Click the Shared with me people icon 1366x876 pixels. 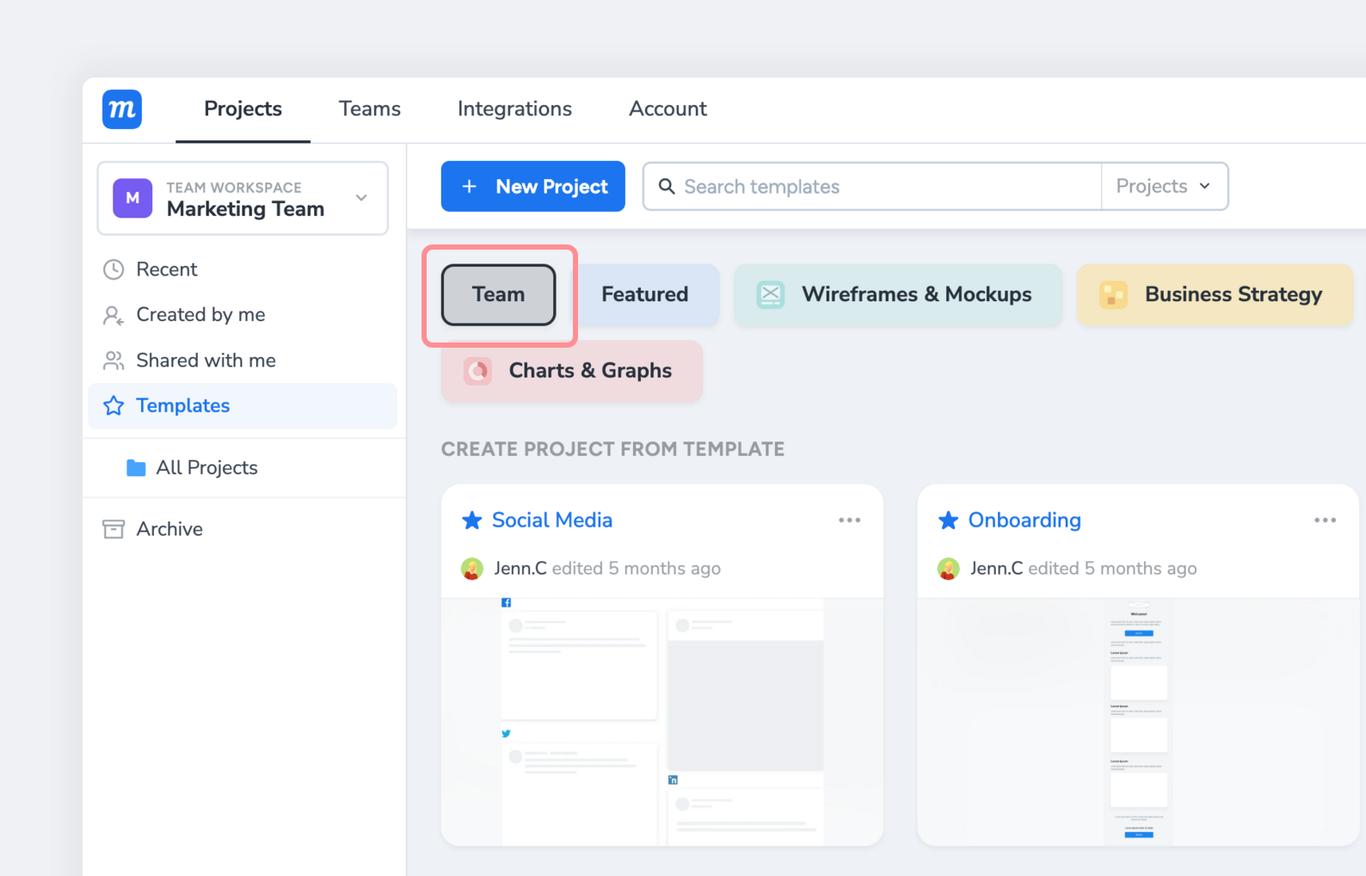[114, 360]
